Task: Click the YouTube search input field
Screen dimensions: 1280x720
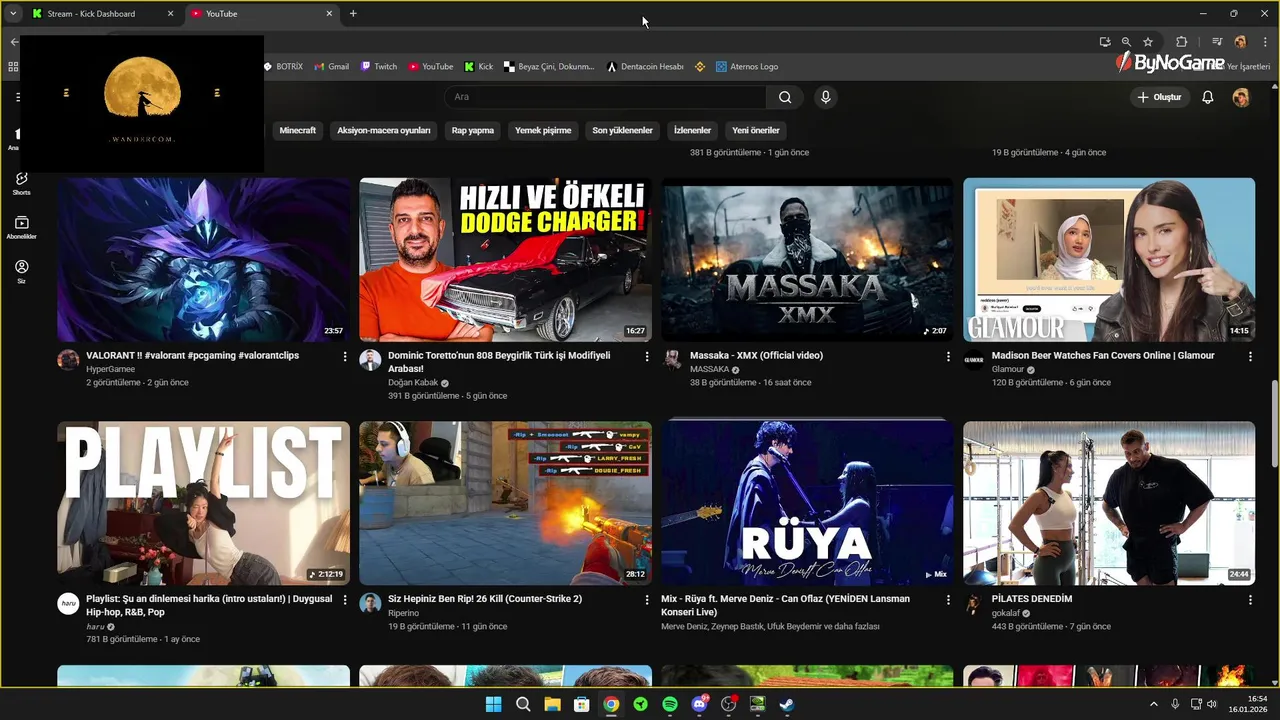Action: click(605, 97)
